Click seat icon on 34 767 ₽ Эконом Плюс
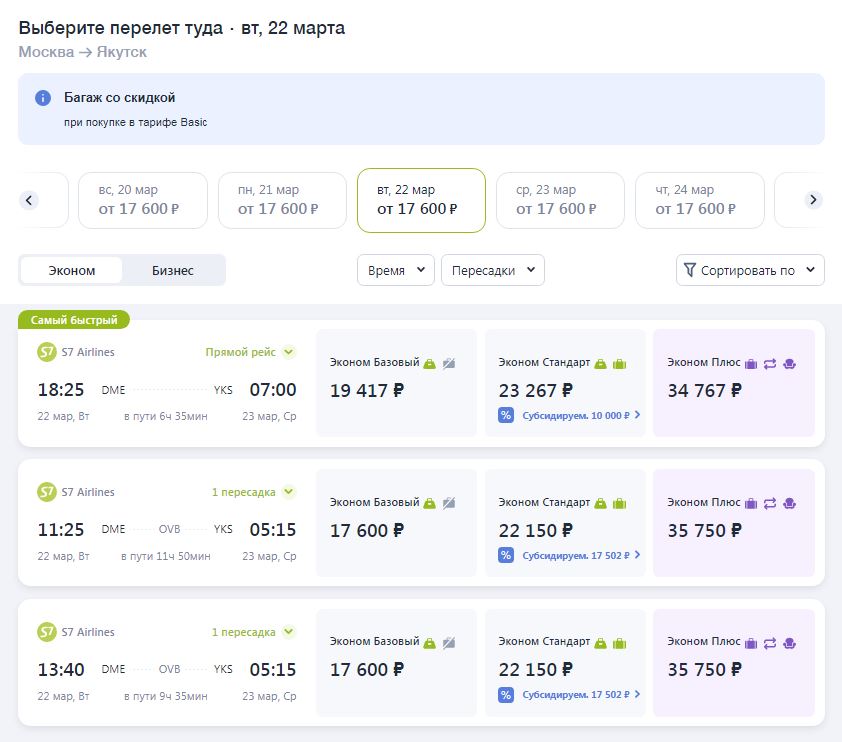Image resolution: width=842 pixels, height=742 pixels. pyautogui.click(x=788, y=363)
